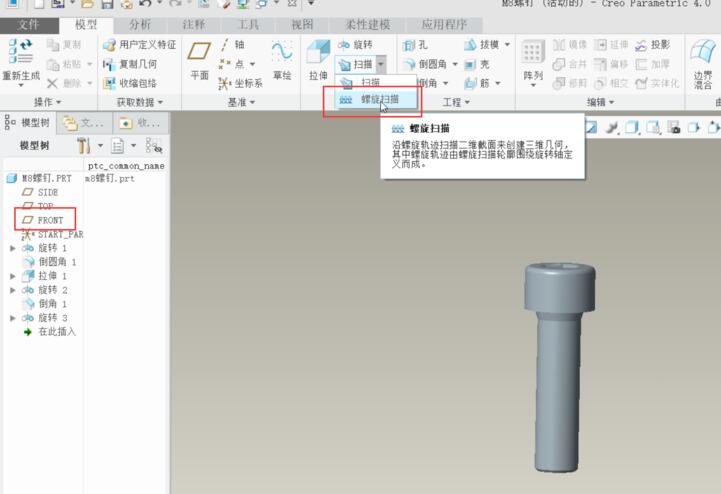The height and width of the screenshot is (494, 721).
Task: Switch to the 应用程序 Applications tab
Action: coord(444,25)
